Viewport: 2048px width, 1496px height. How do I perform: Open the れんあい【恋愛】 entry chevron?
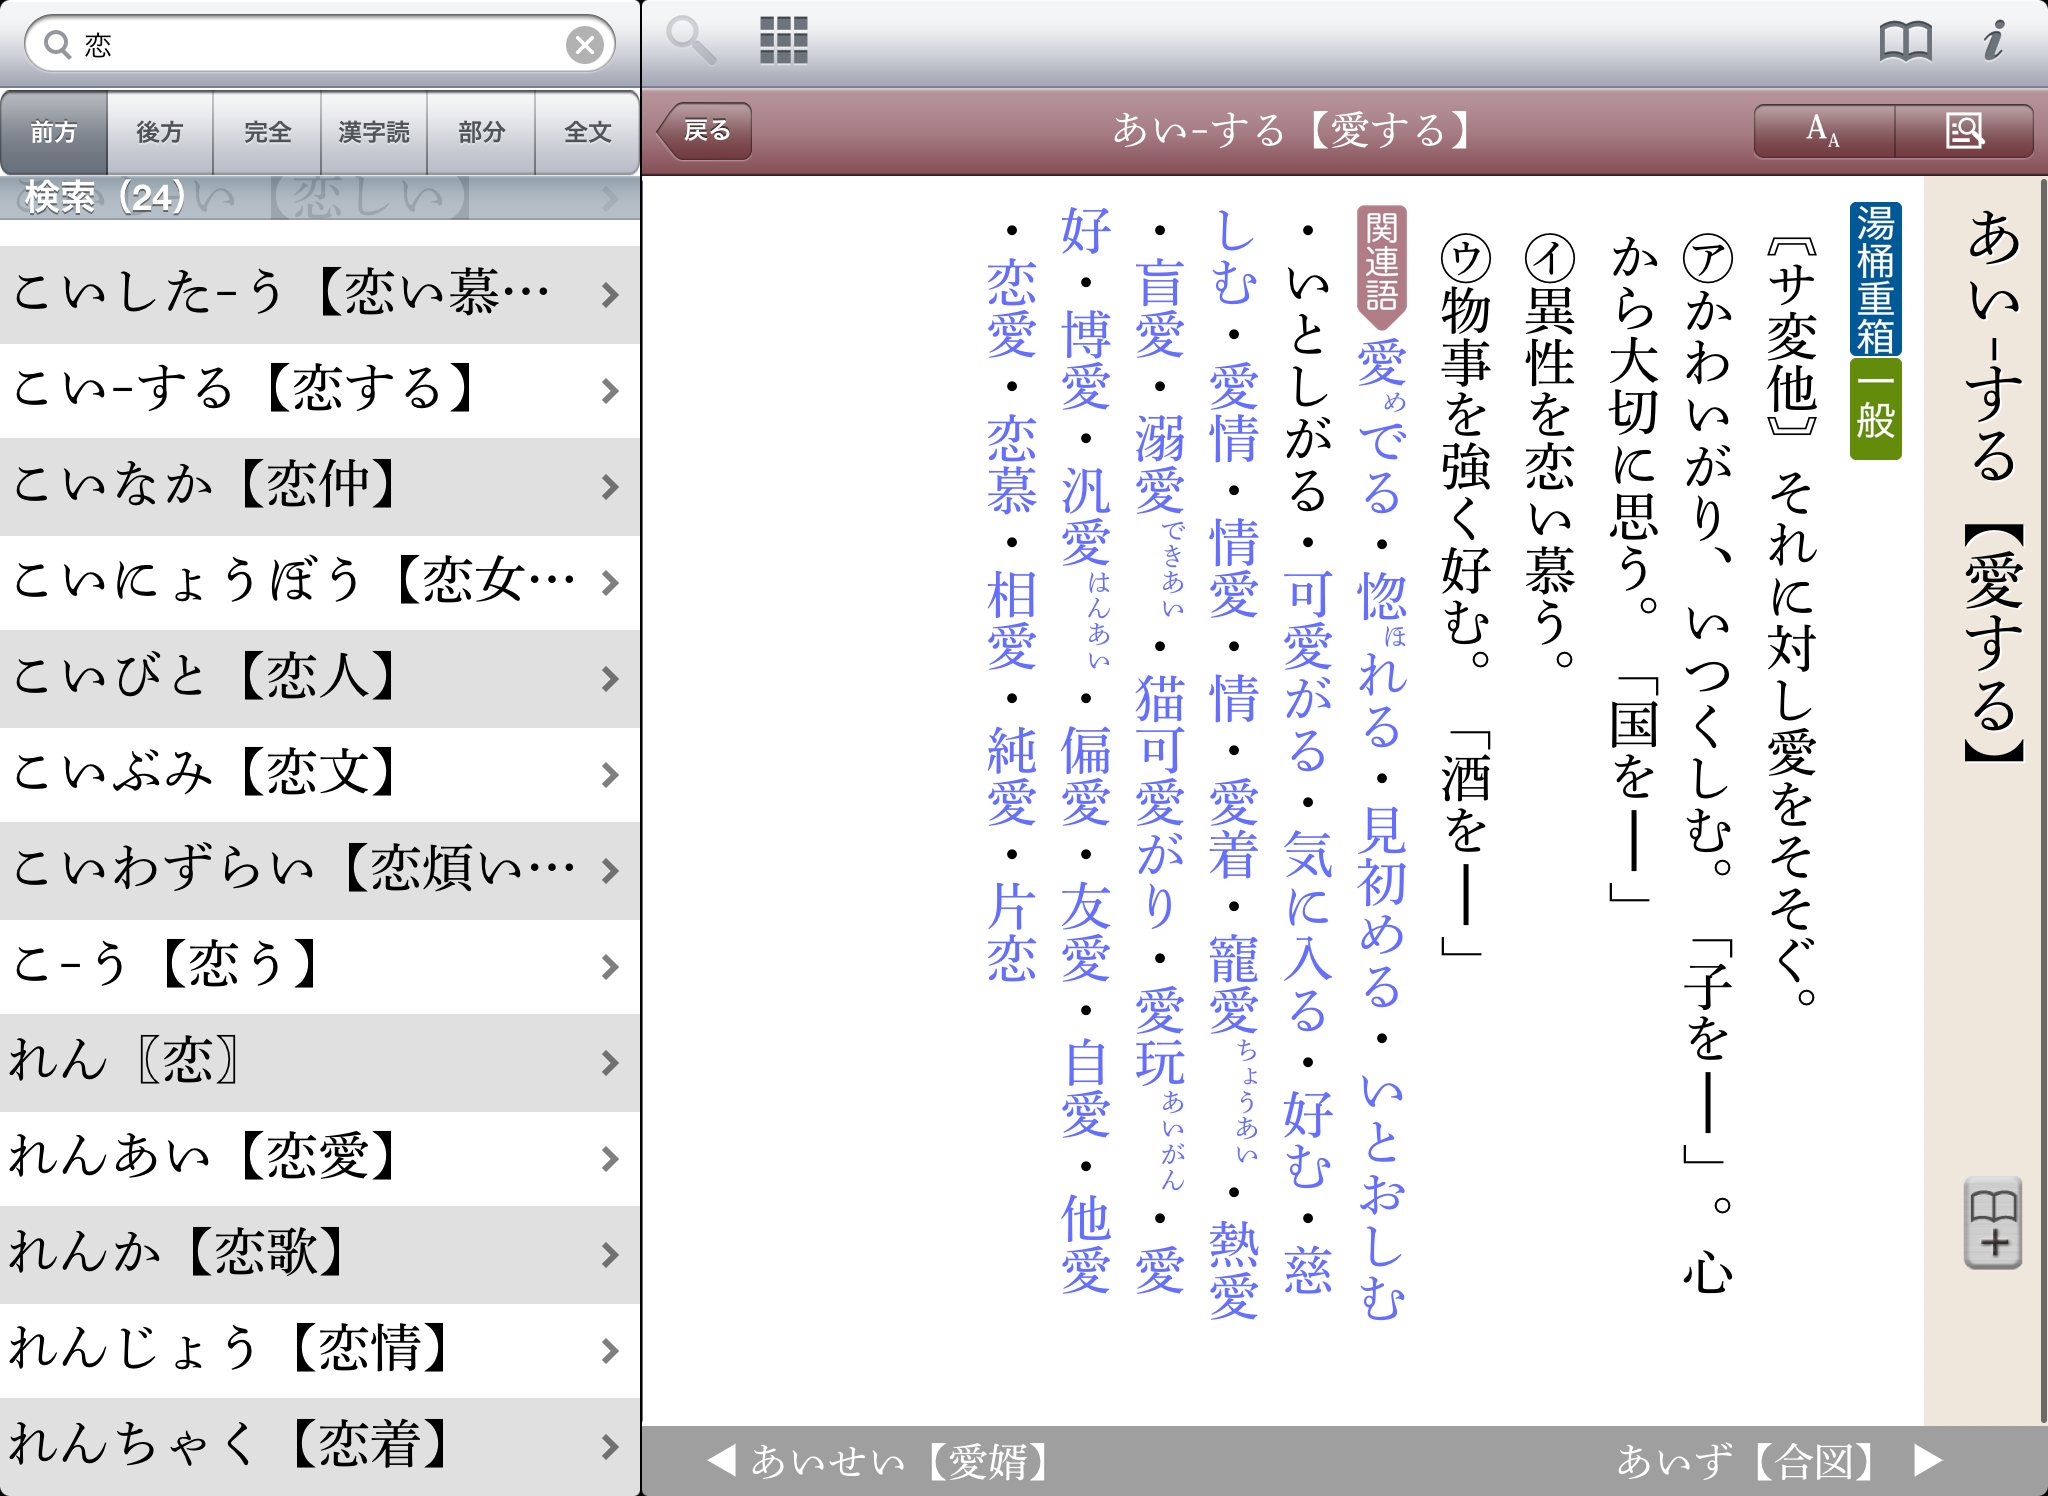click(x=610, y=1159)
